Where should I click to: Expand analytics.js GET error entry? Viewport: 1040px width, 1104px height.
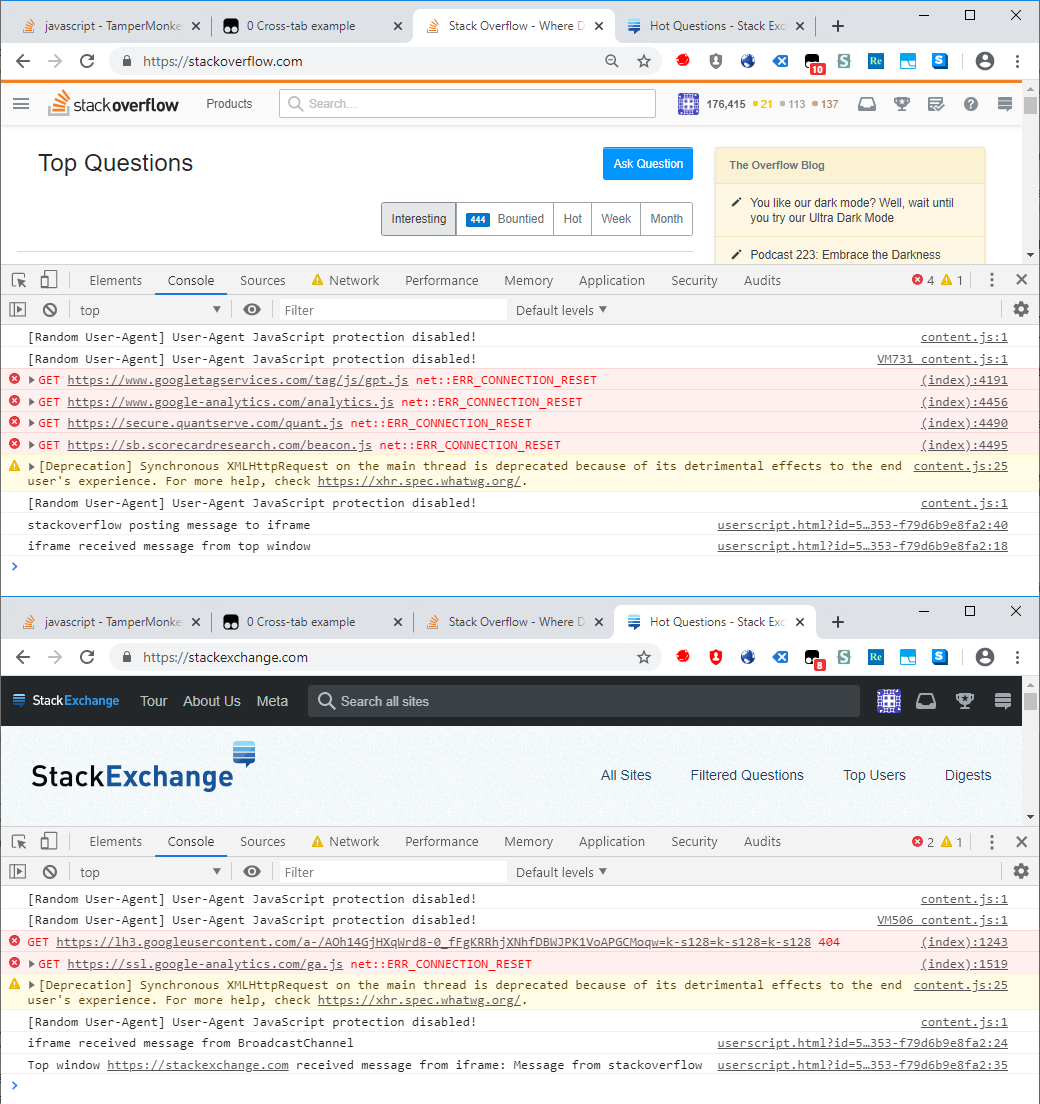32,402
